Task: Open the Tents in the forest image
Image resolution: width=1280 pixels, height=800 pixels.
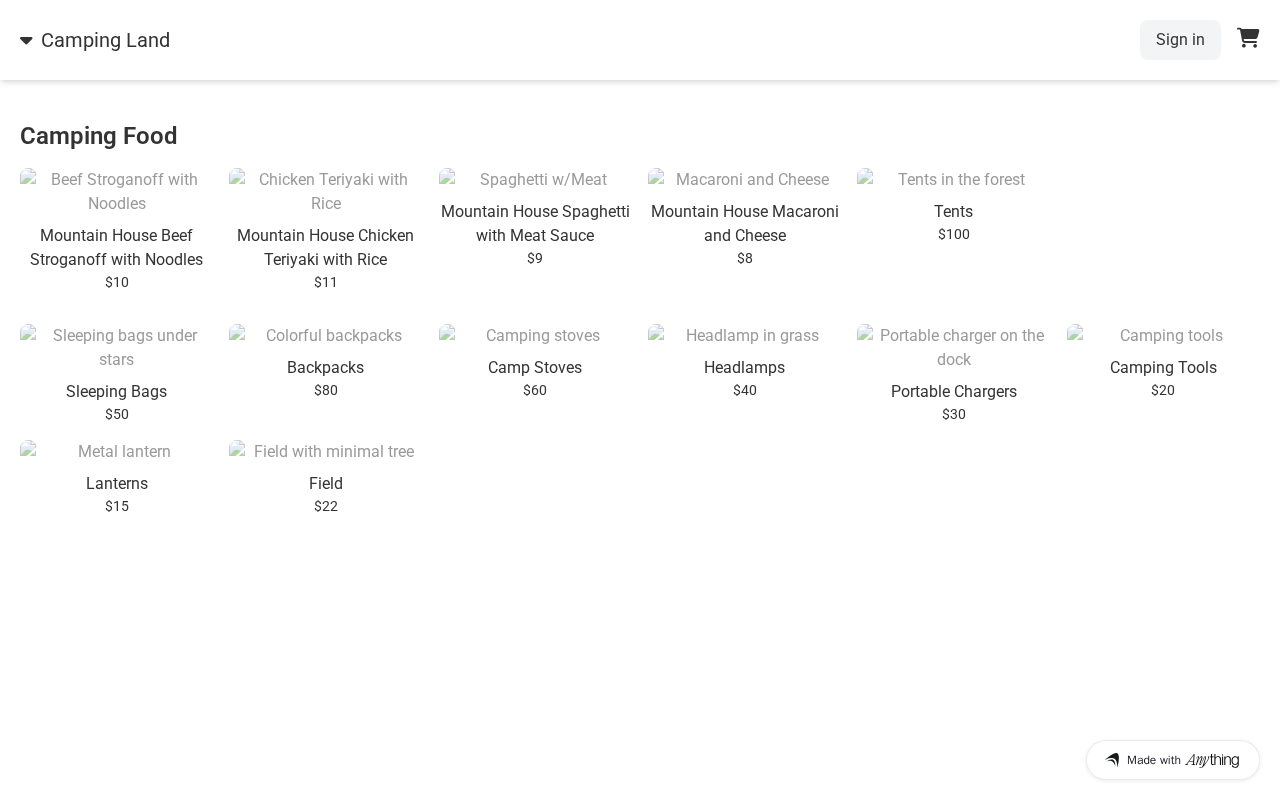Action: (953, 180)
